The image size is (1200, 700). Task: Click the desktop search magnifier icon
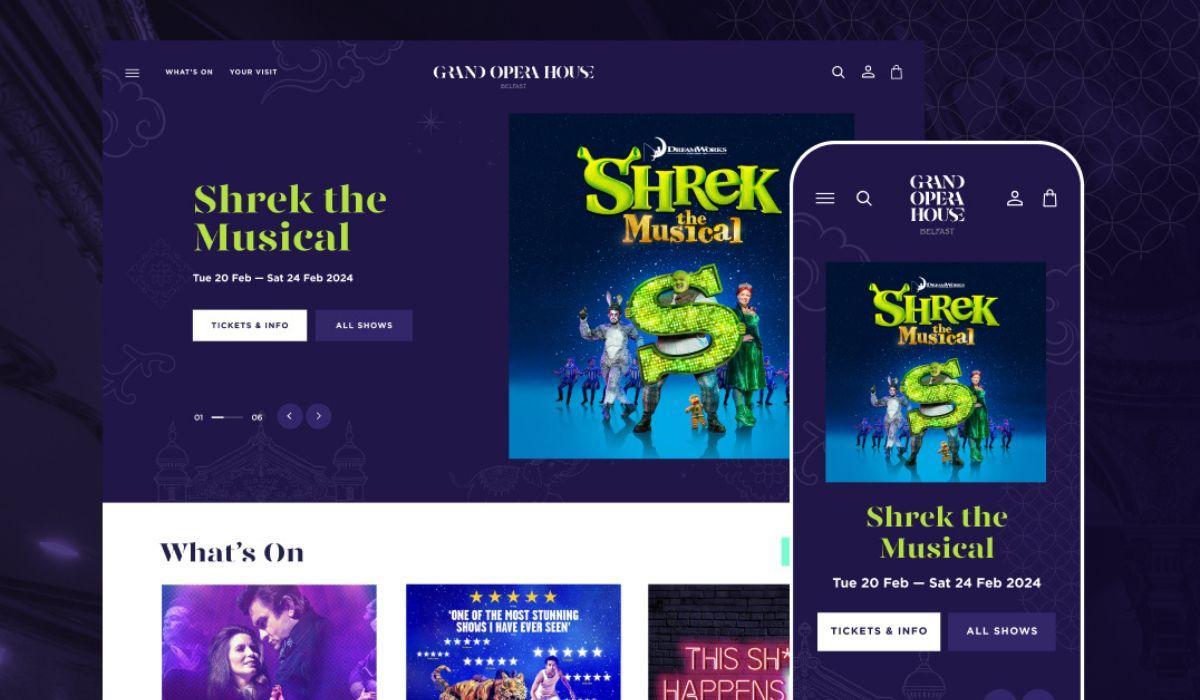(x=838, y=72)
